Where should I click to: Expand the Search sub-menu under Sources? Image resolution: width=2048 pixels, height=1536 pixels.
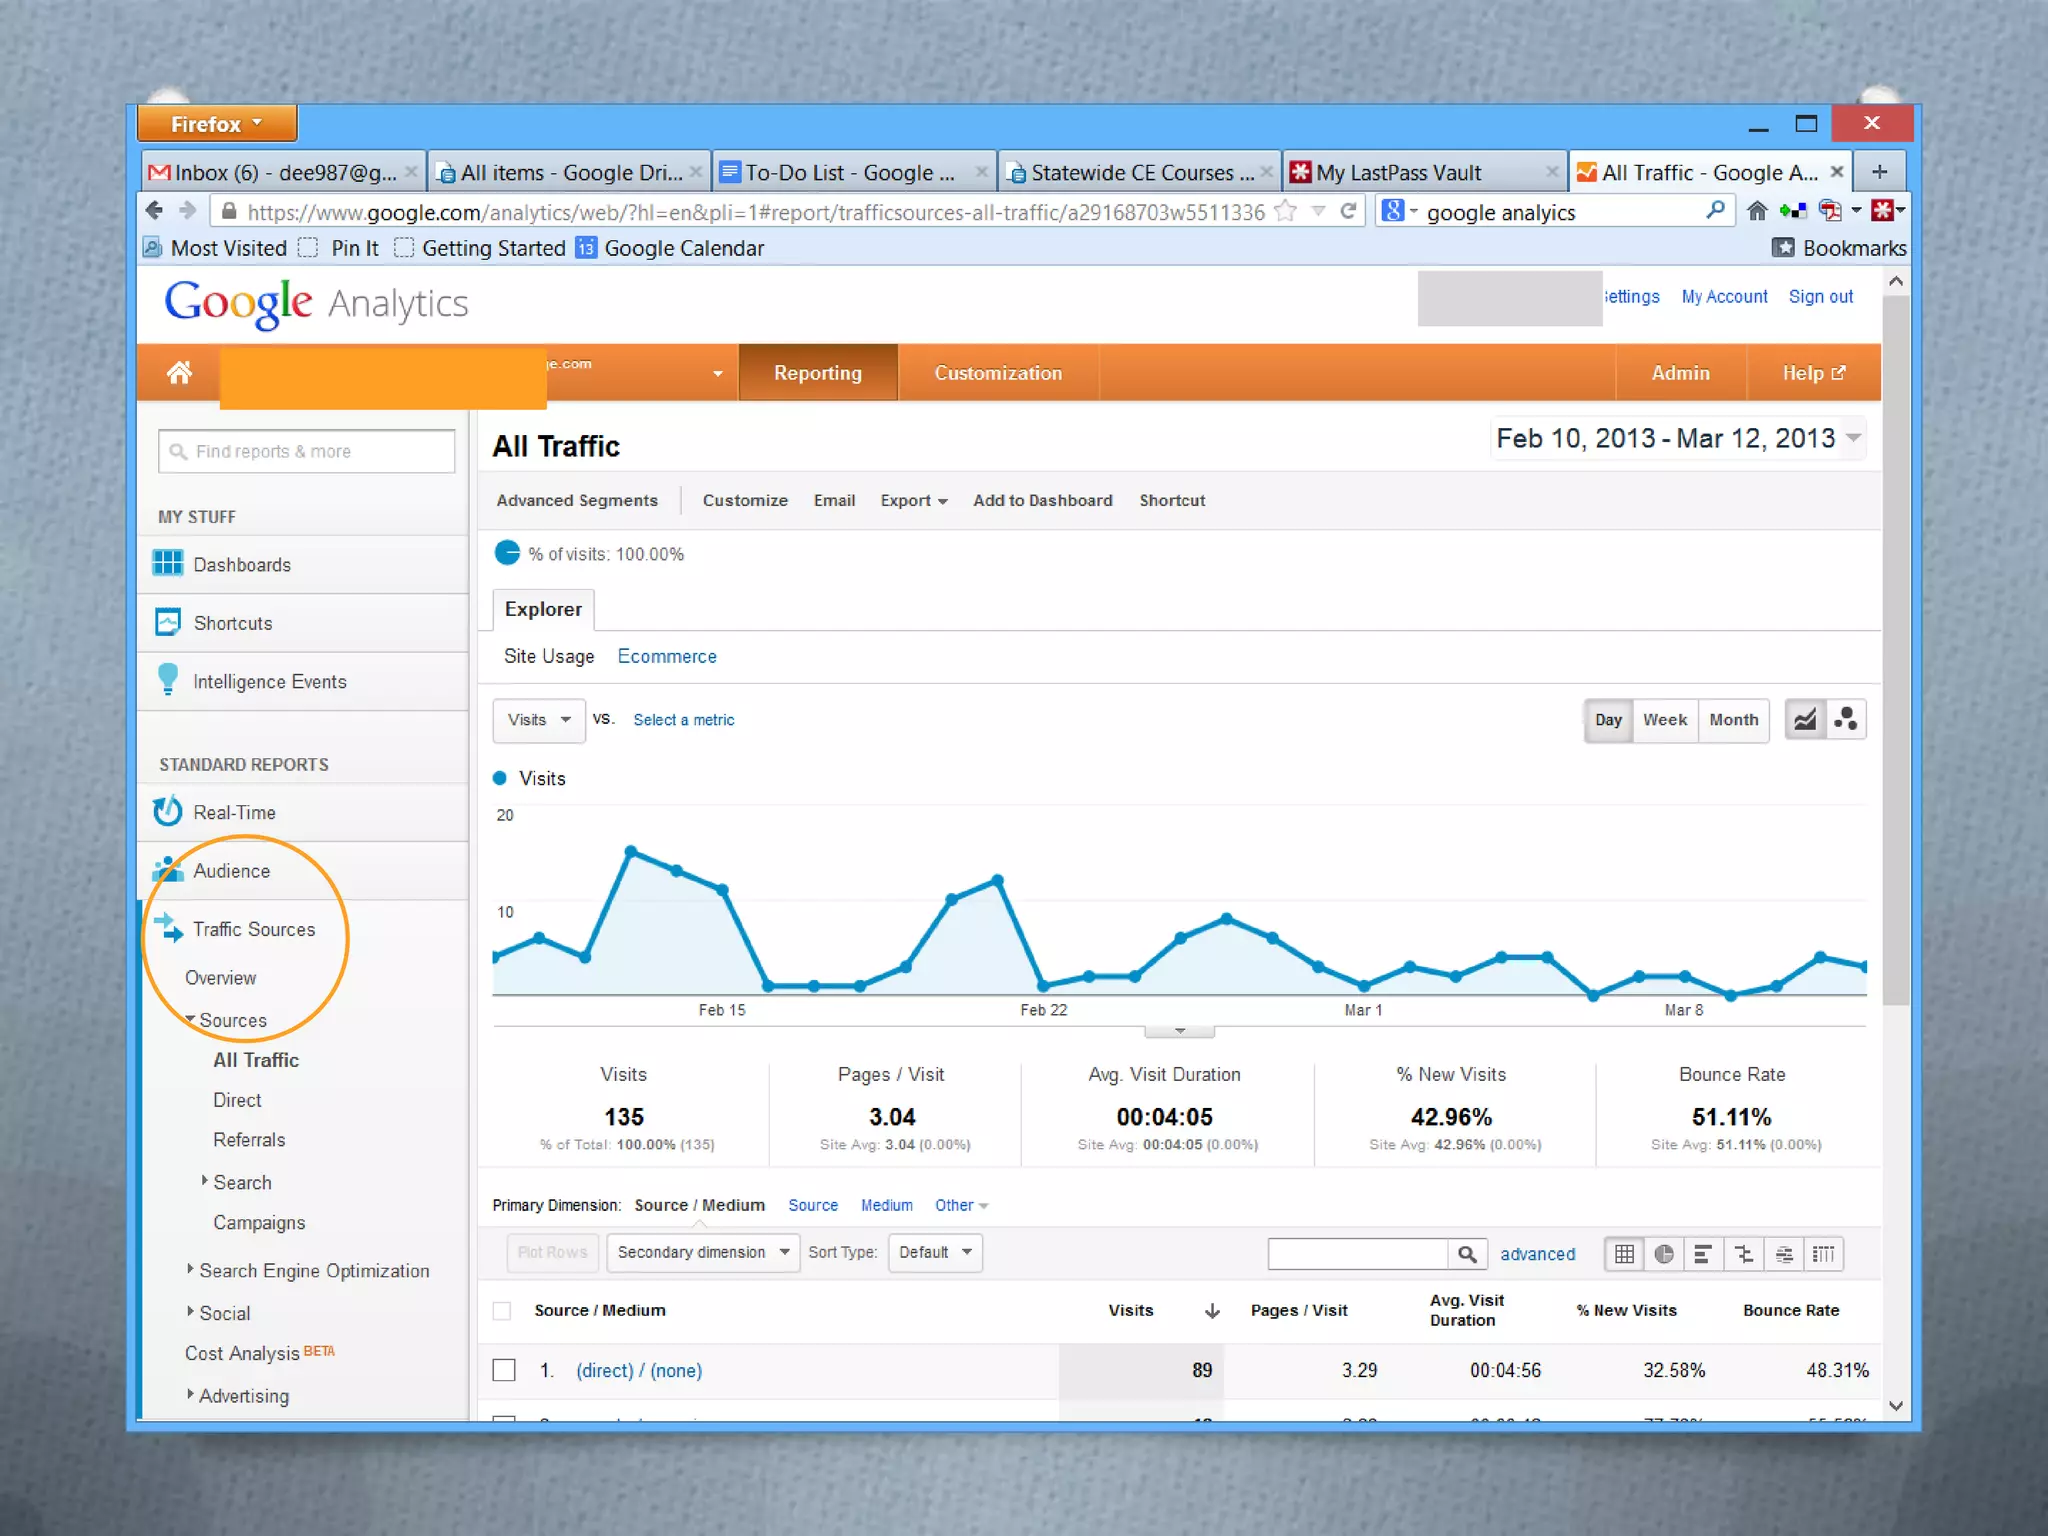click(204, 1181)
